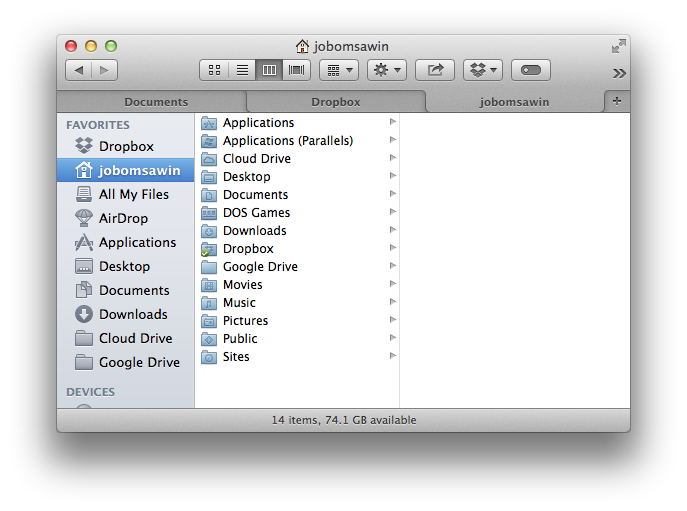687x511 pixels.
Task: Click the Google Drive folder icon in the column
Action: click(x=209, y=267)
